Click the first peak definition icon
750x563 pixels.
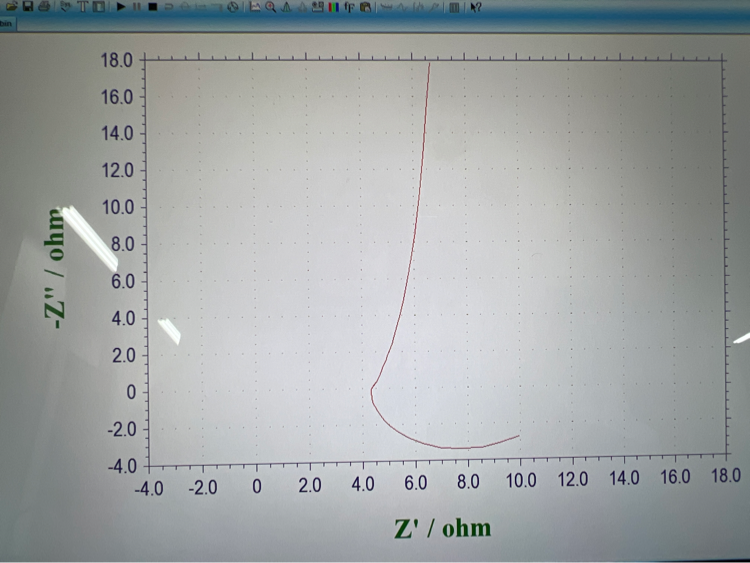click(x=286, y=7)
